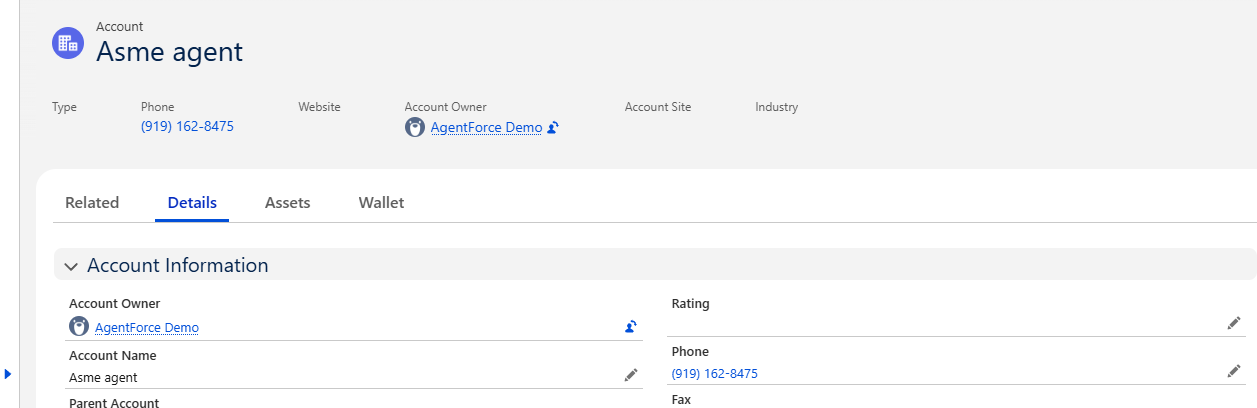Call header phone number (919) 162-8475
This screenshot has width=1257, height=408.
click(x=187, y=127)
